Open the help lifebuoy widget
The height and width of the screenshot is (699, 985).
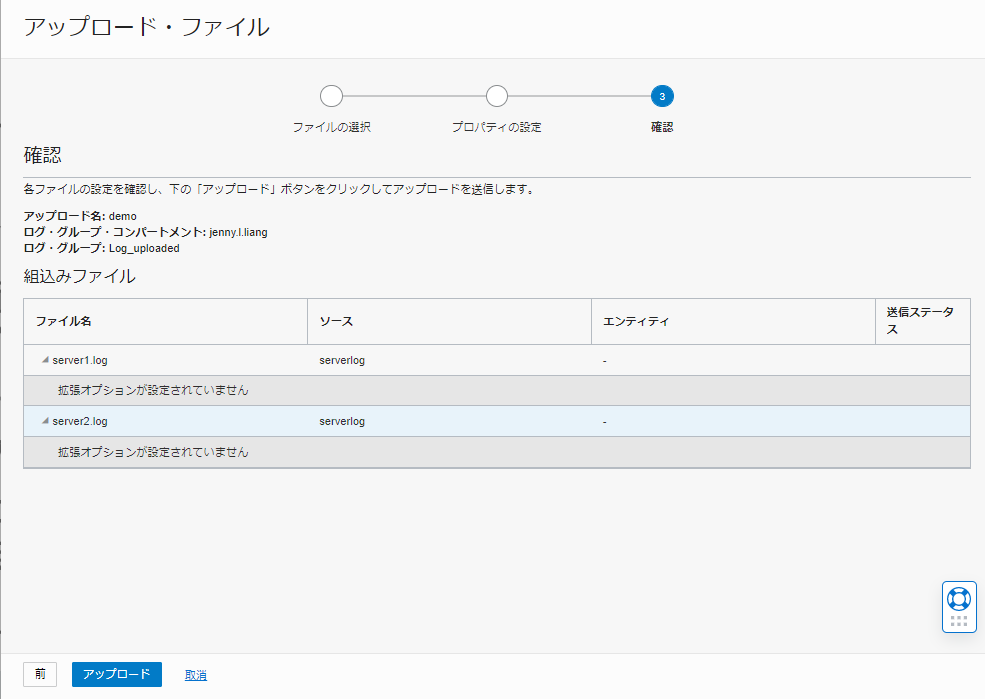point(959,600)
